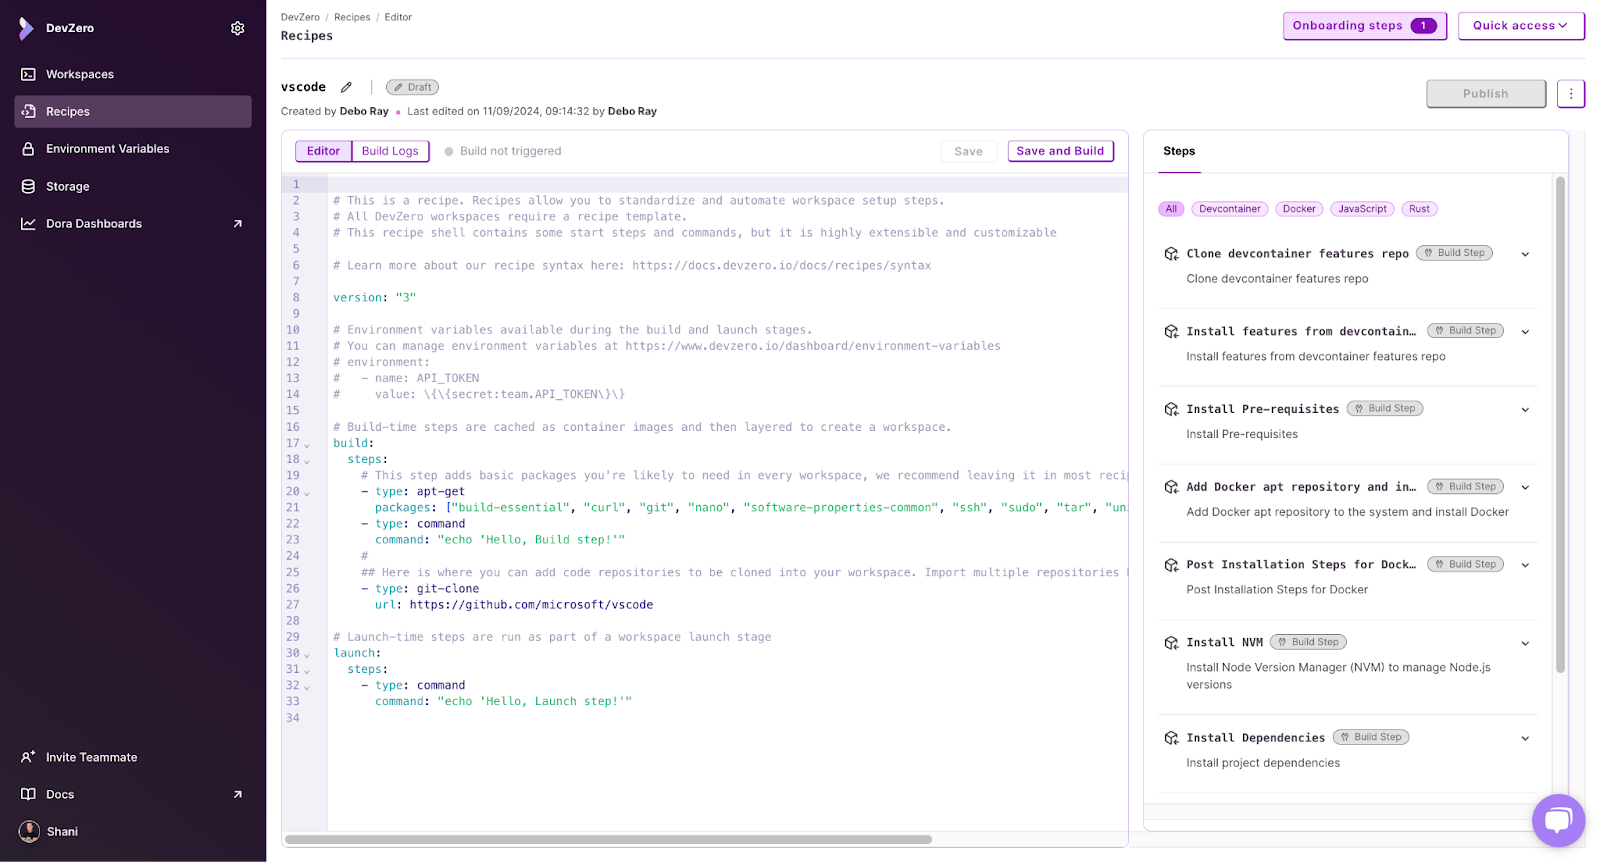The height and width of the screenshot is (862, 1600).
Task: Filter steps by Docker tag
Action: [x=1299, y=209]
